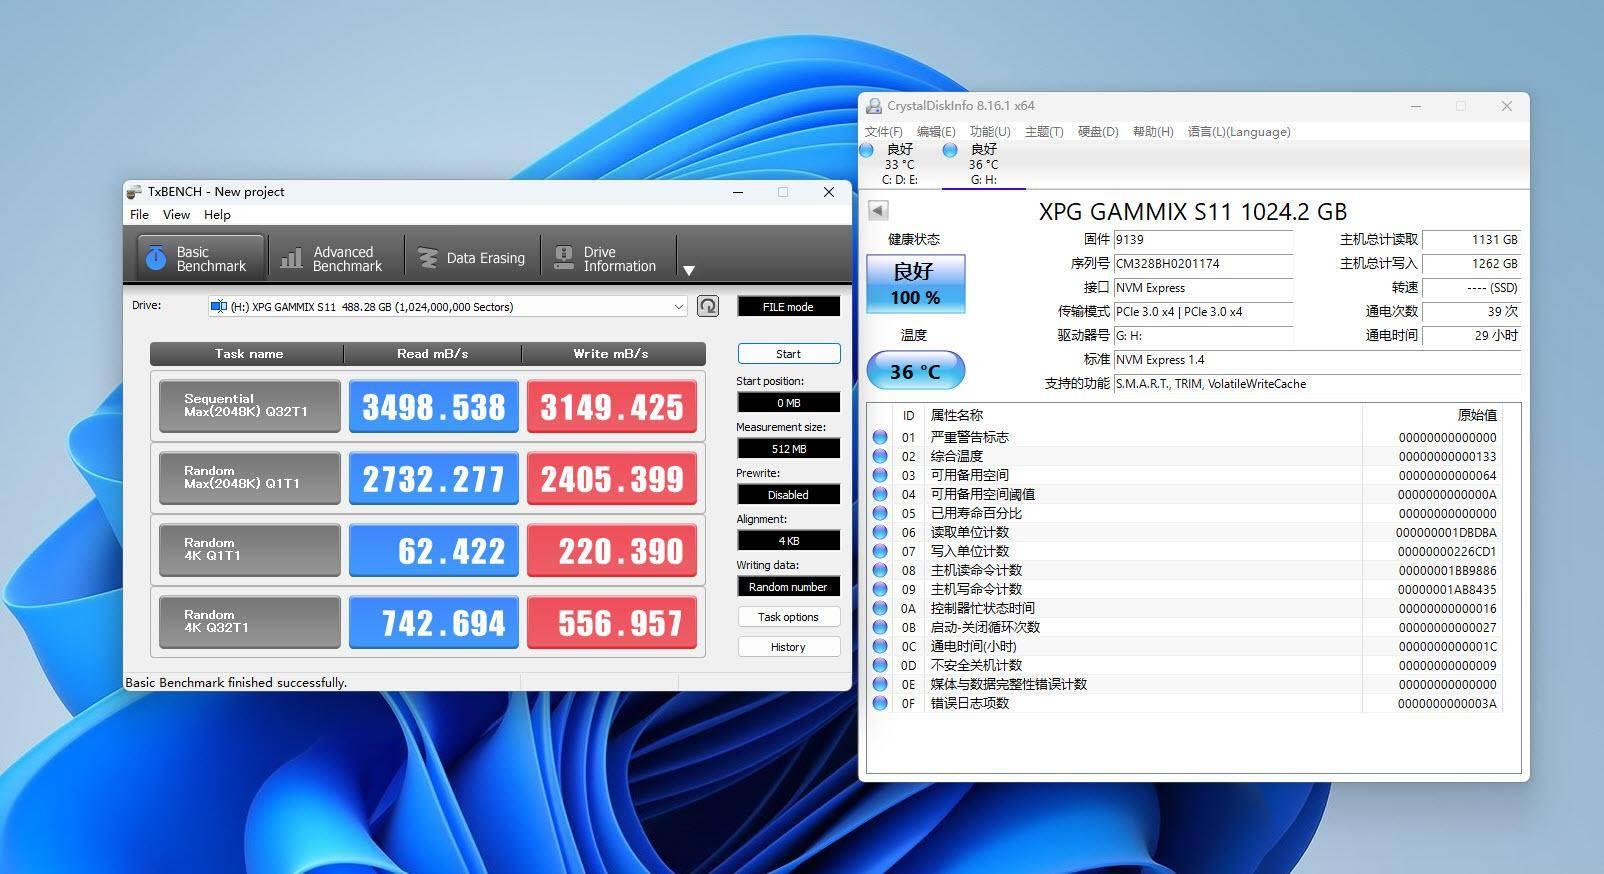Image resolution: width=1604 pixels, height=874 pixels.
Task: Click the CrystalDiskInfo title bar app icon
Action: click(x=875, y=106)
